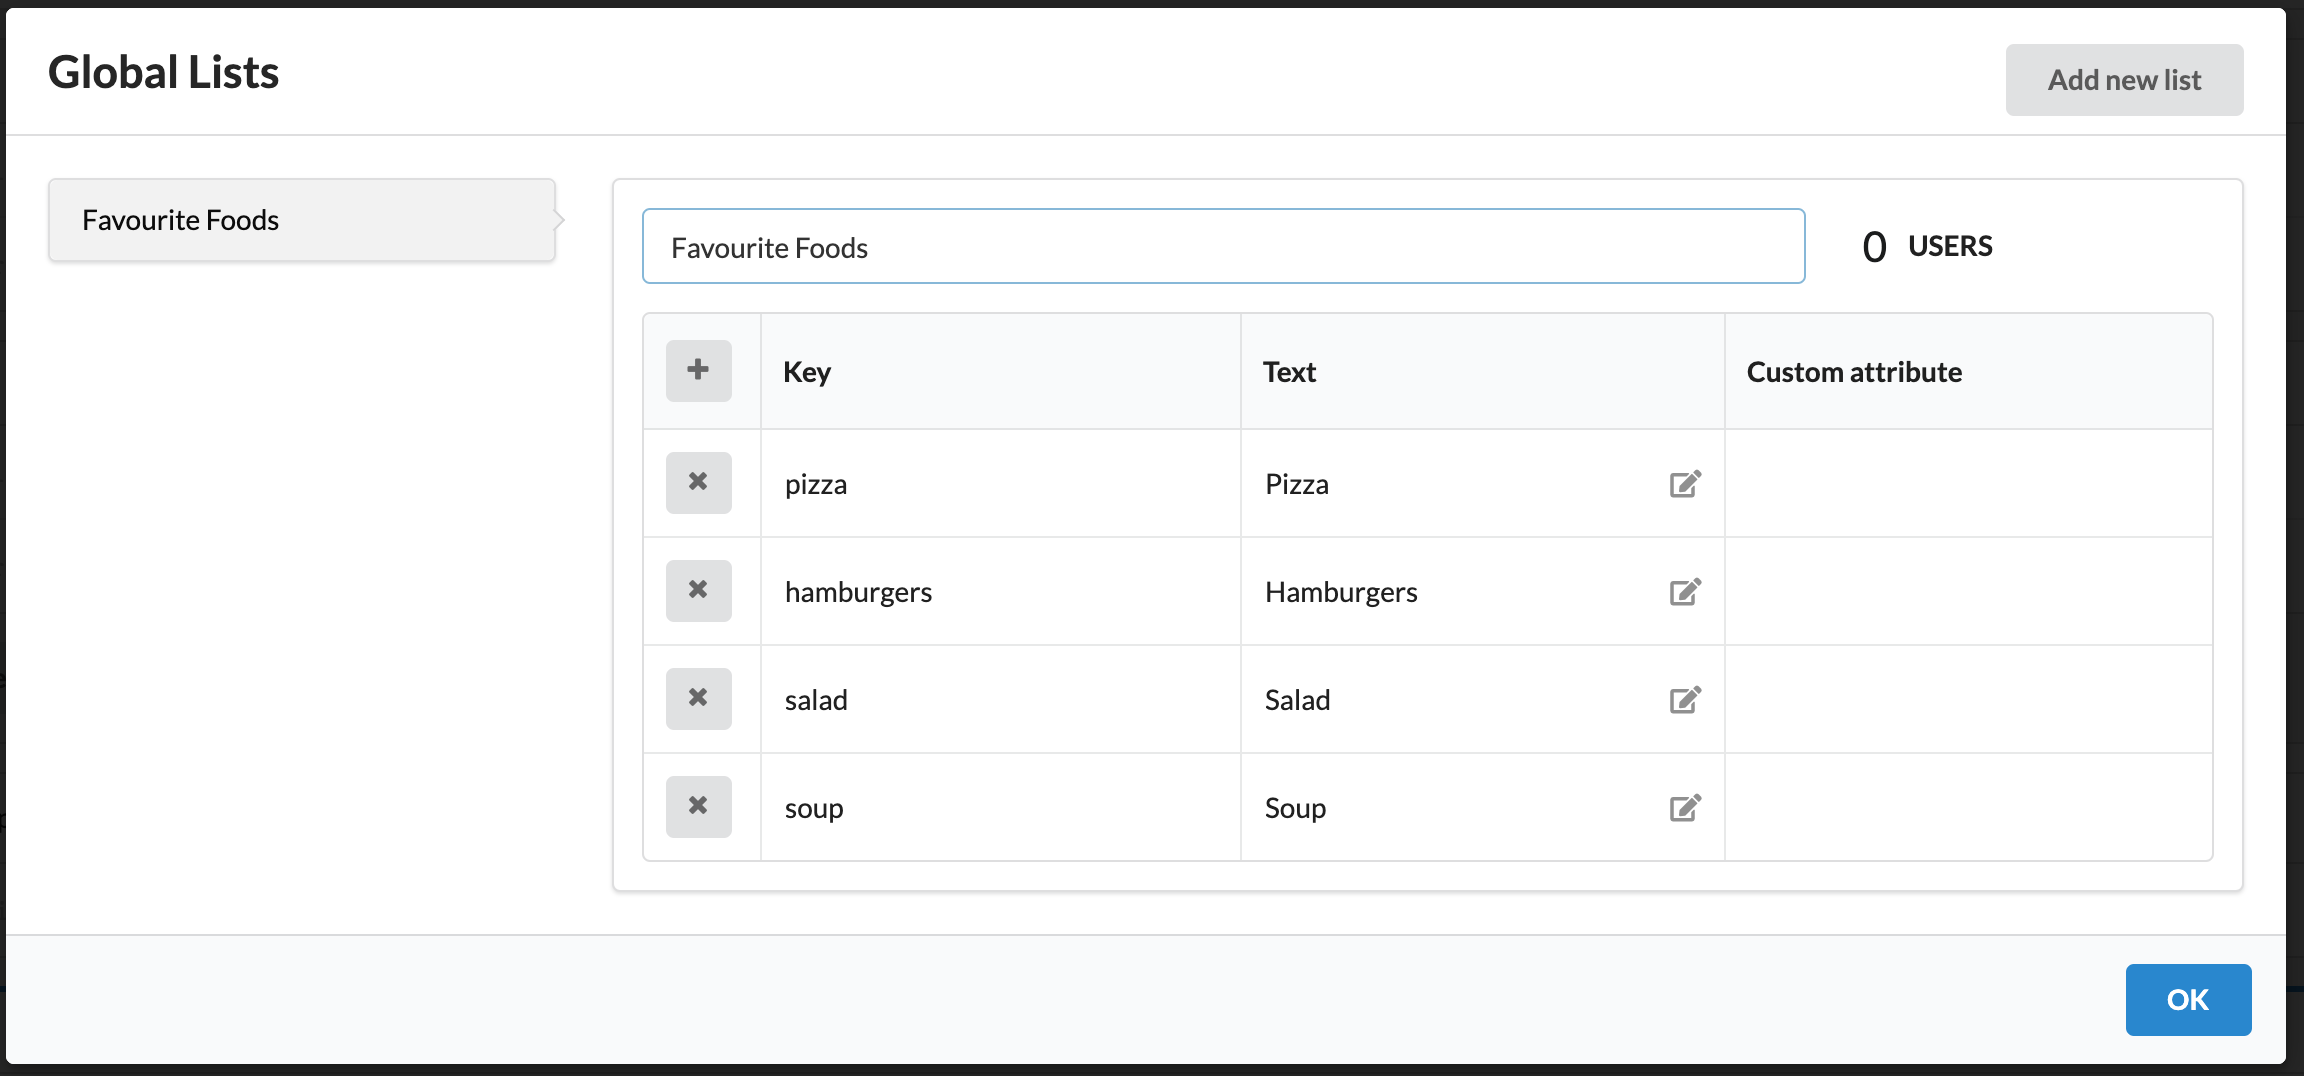Select the Favourite Foods list in the sidebar

click(x=299, y=220)
